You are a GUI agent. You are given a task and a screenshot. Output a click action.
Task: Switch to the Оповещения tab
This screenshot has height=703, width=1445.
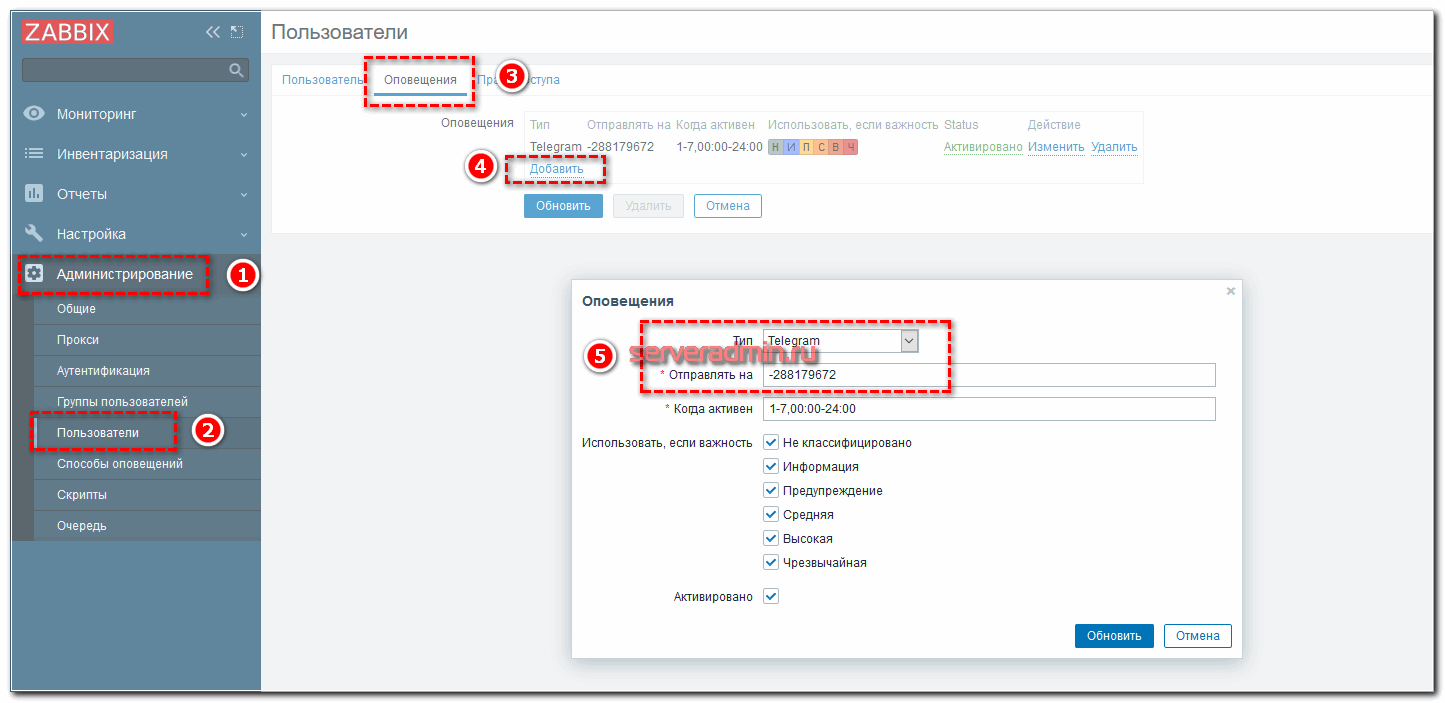tap(420, 80)
